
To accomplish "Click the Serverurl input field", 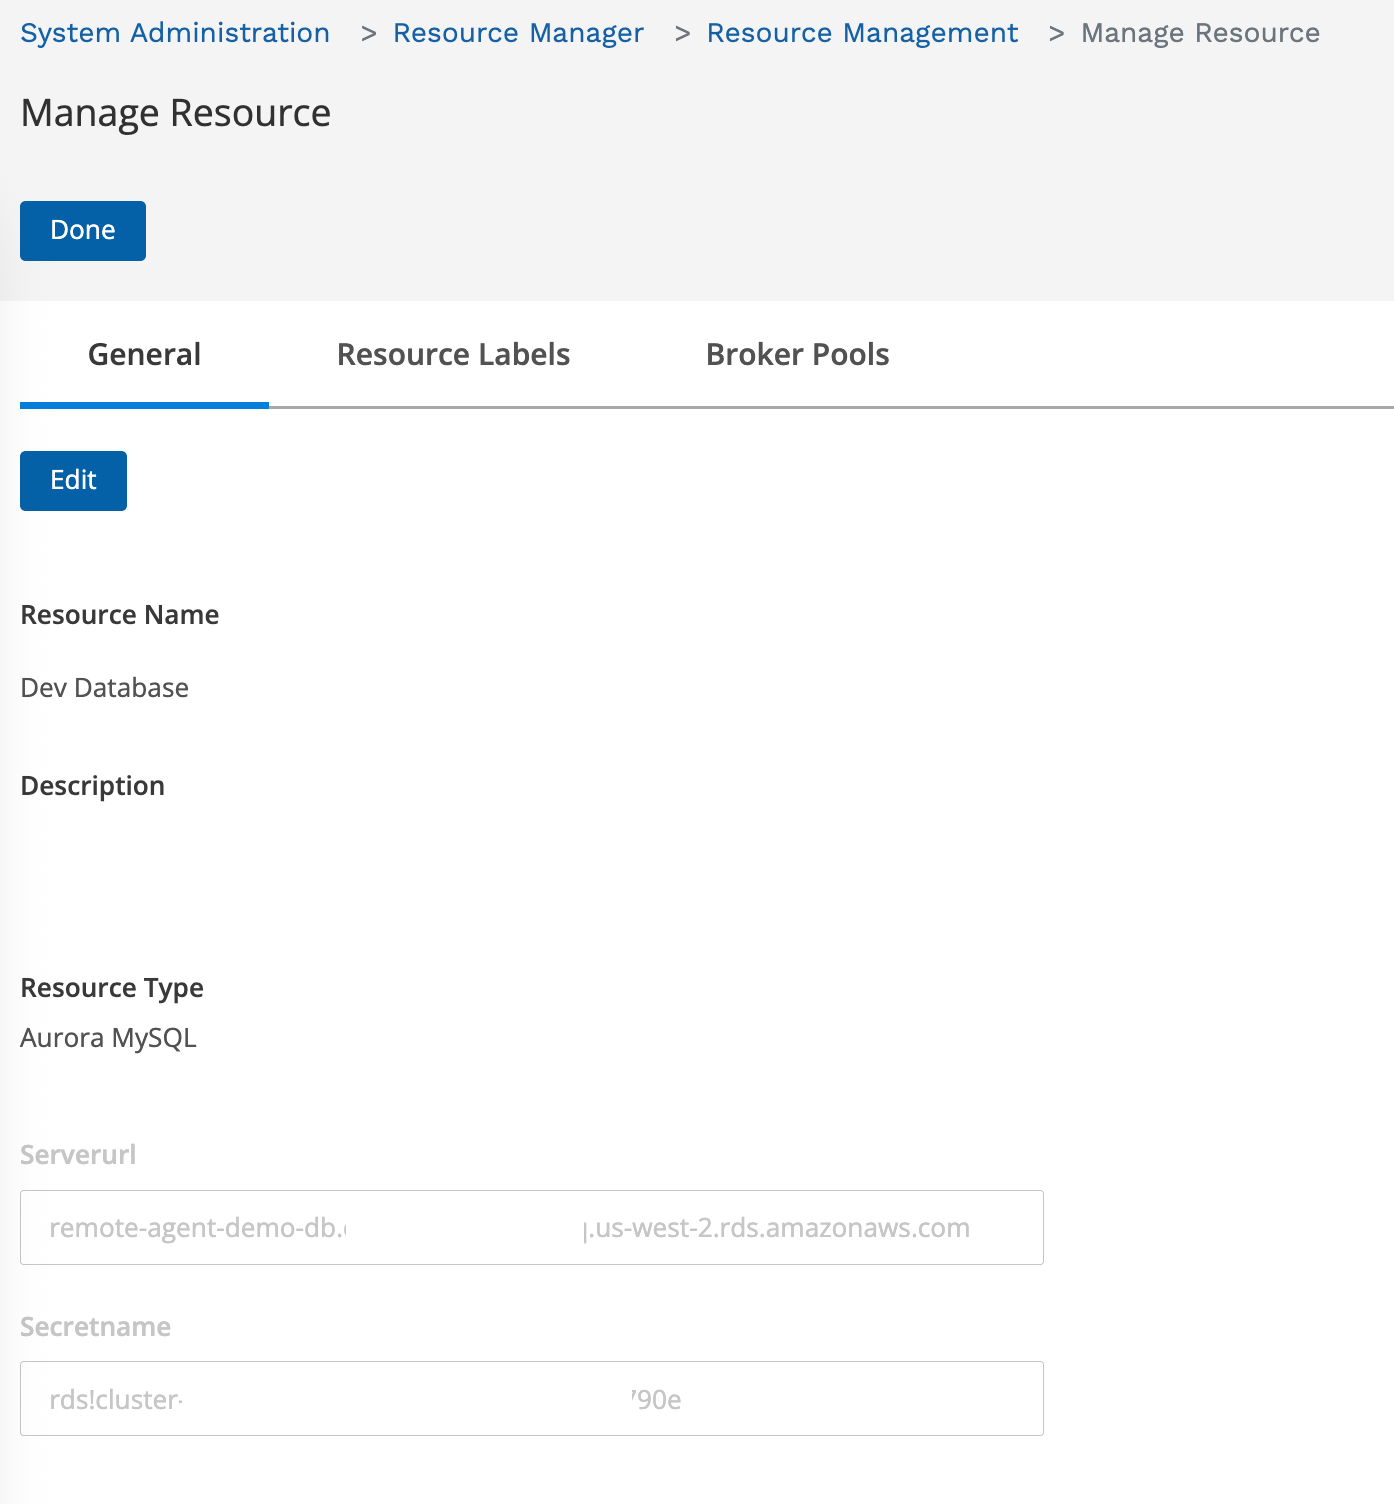I will [532, 1228].
